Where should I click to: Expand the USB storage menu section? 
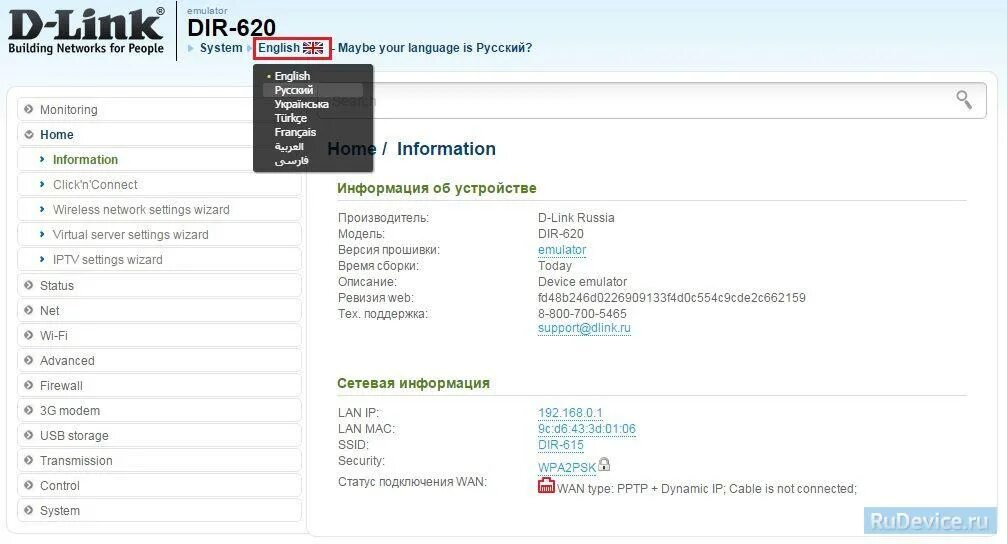pos(159,435)
